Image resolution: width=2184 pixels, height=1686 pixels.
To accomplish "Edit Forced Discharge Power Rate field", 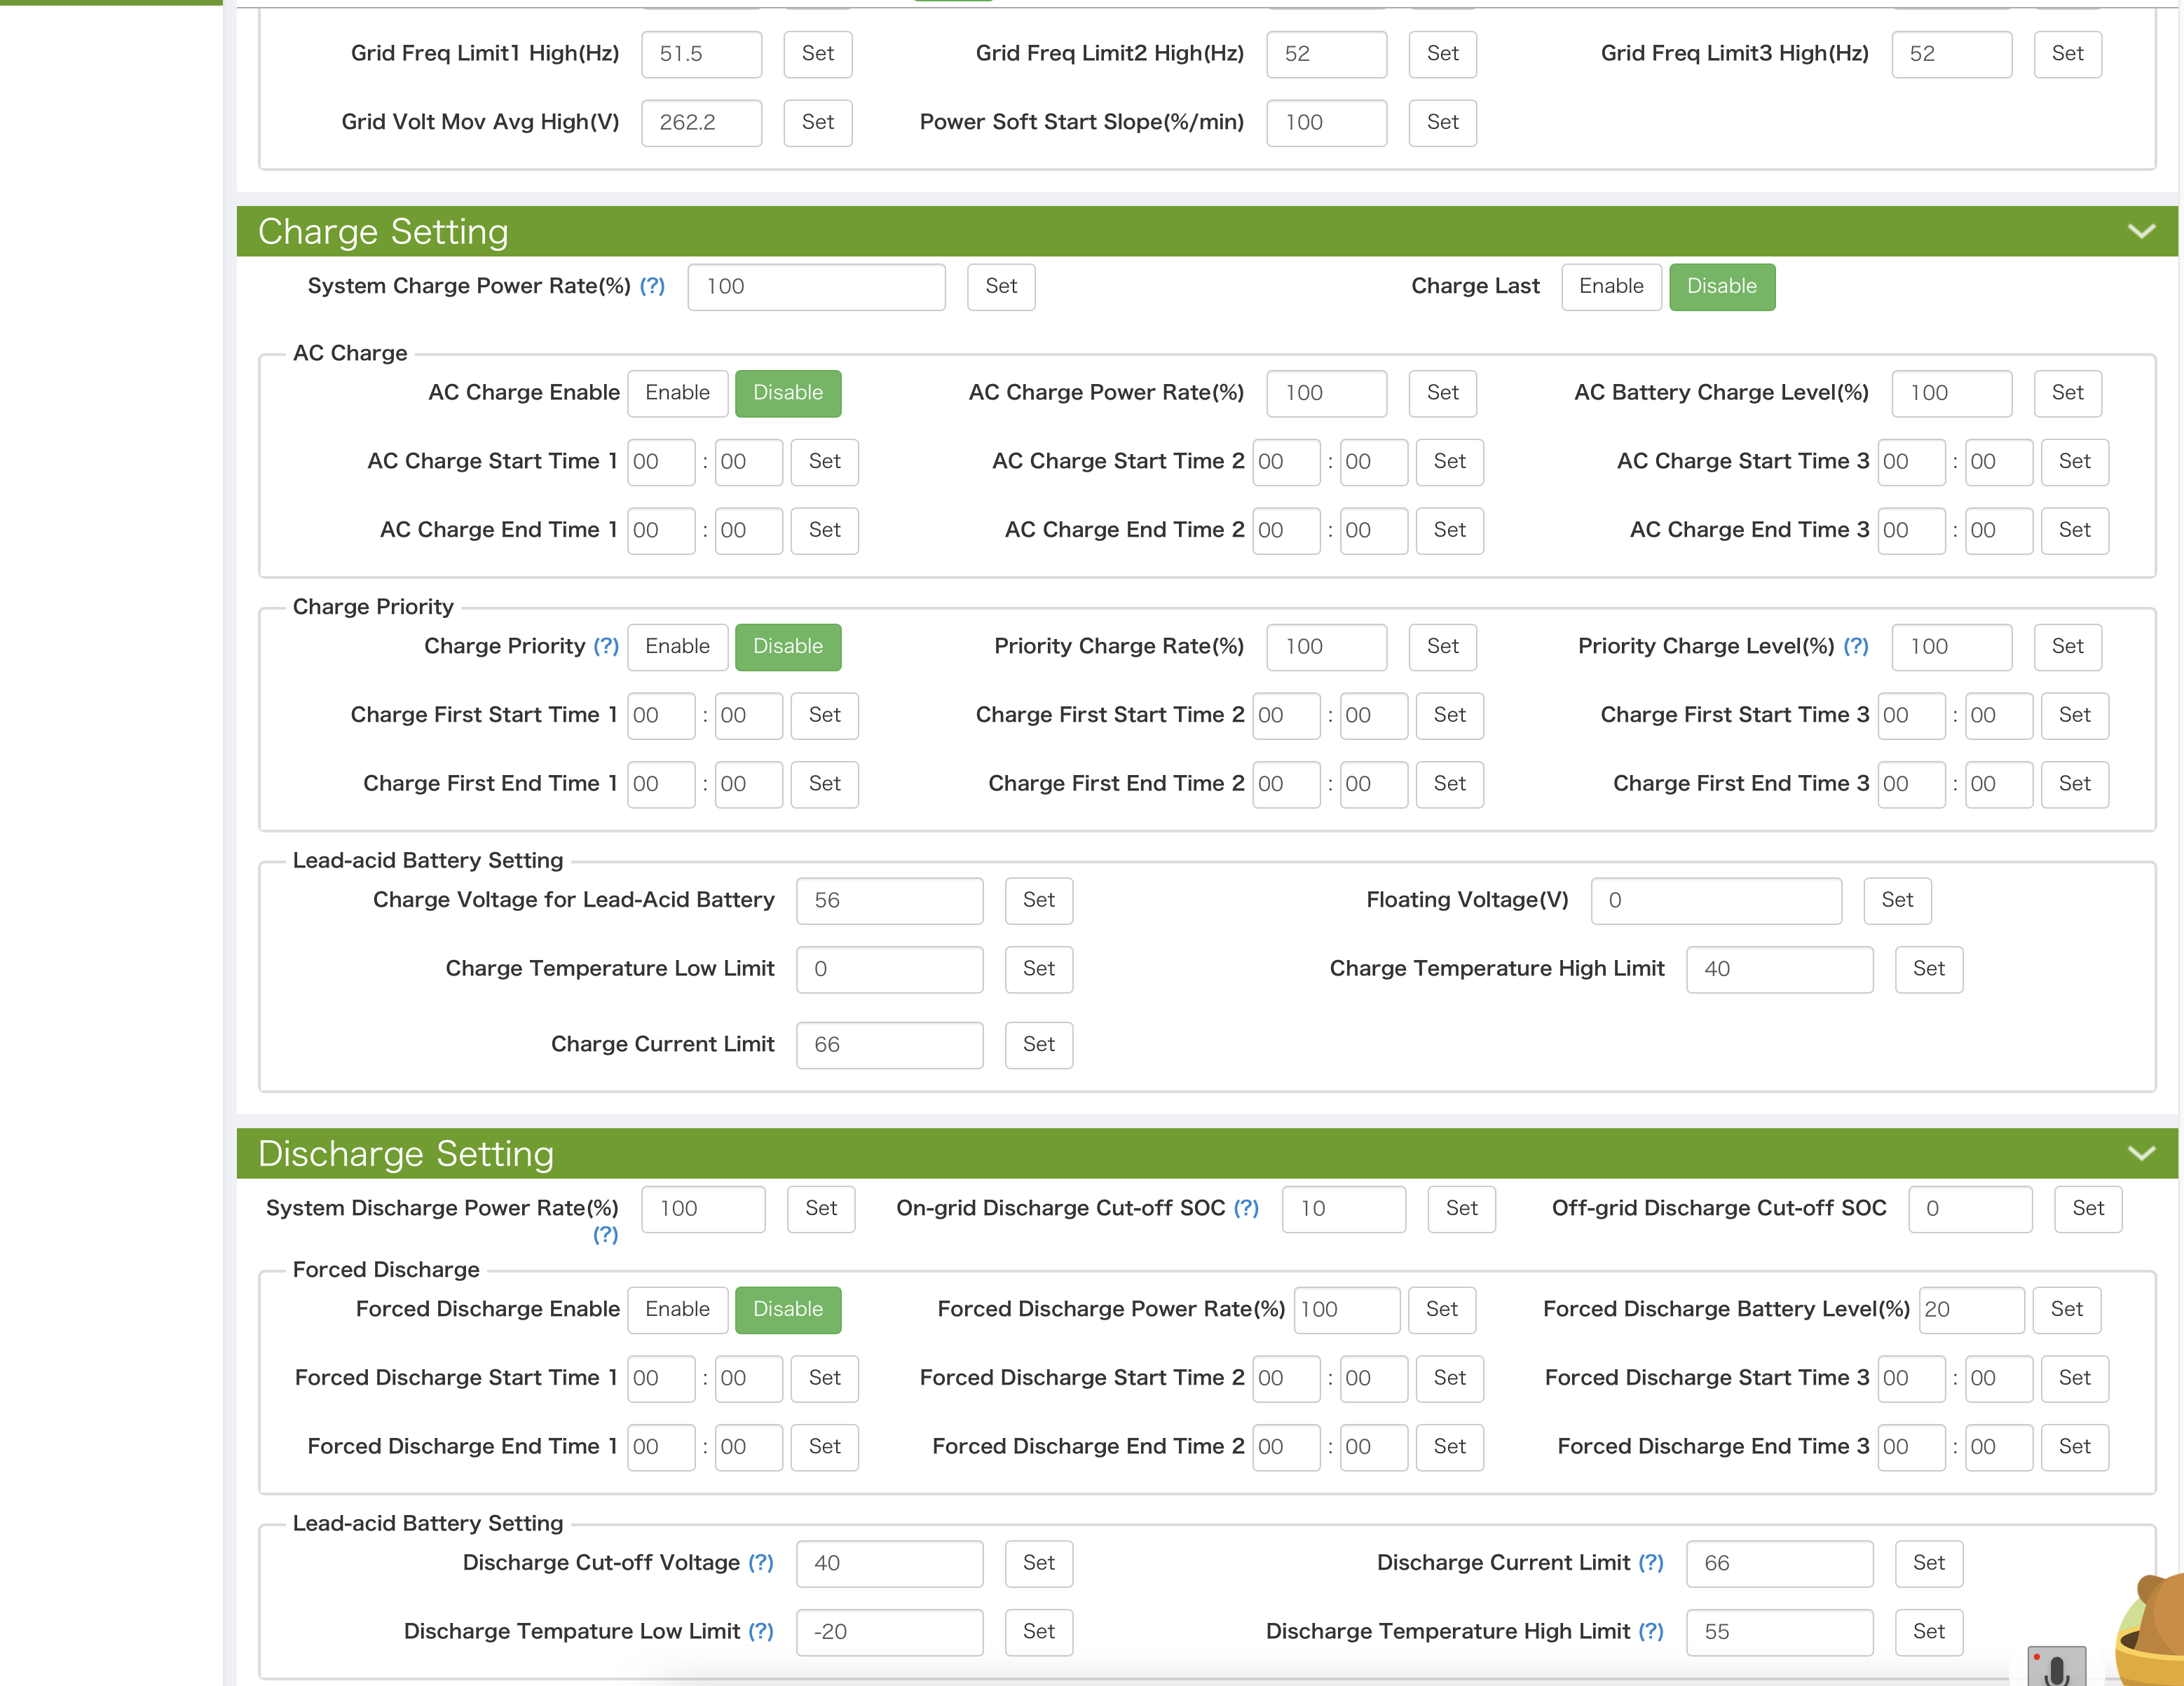I will click(1347, 1310).
